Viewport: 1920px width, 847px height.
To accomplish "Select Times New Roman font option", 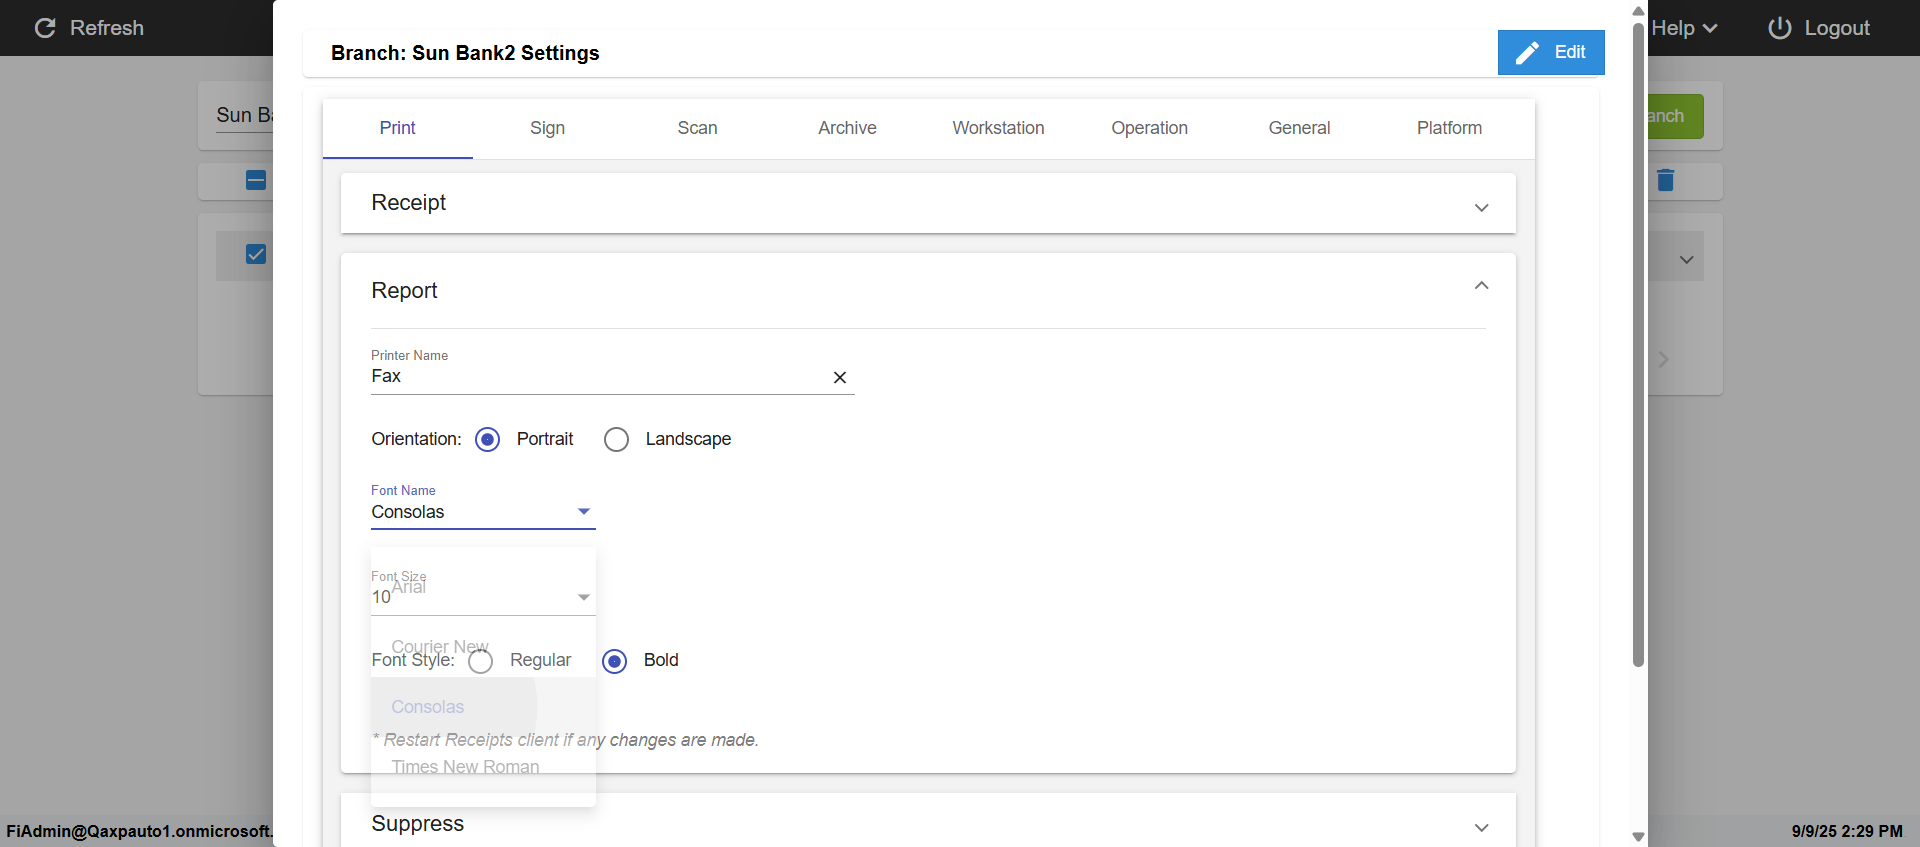I will point(465,767).
